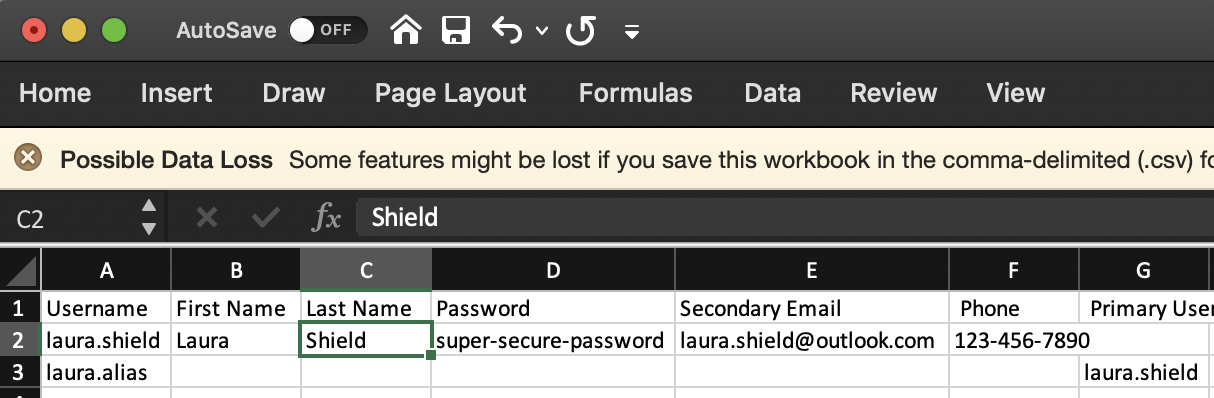Viewport: 1214px width, 398px height.
Task: Dismiss the Possible Data Loss warning
Action: point(29,159)
